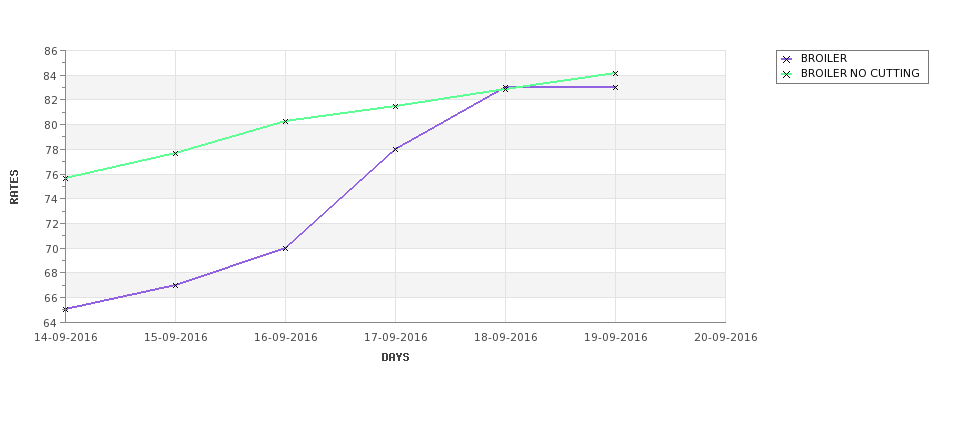Click NO CUTTING data point on 14-09-2016
Image resolution: width=975 pixels, height=429 pixels.
click(x=65, y=178)
